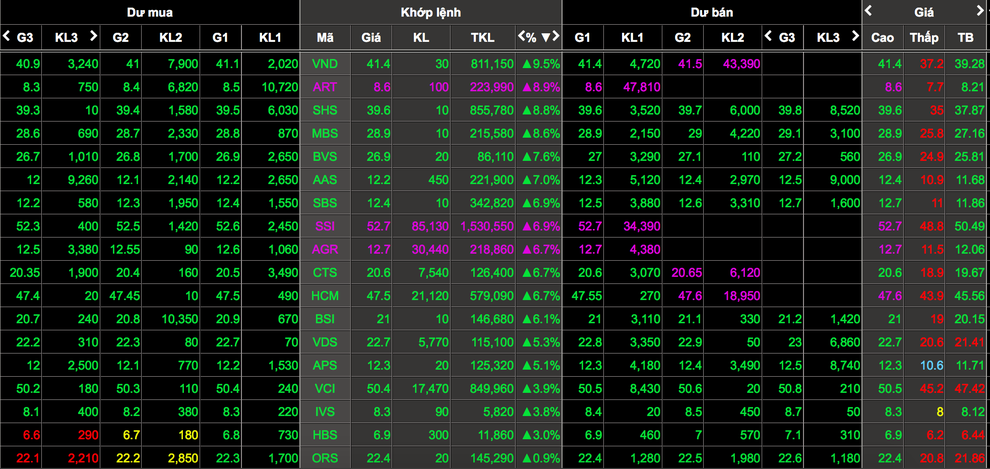Image resolution: width=990 pixels, height=469 pixels.
Task: Open the APS ticker symbol
Action: point(325,365)
